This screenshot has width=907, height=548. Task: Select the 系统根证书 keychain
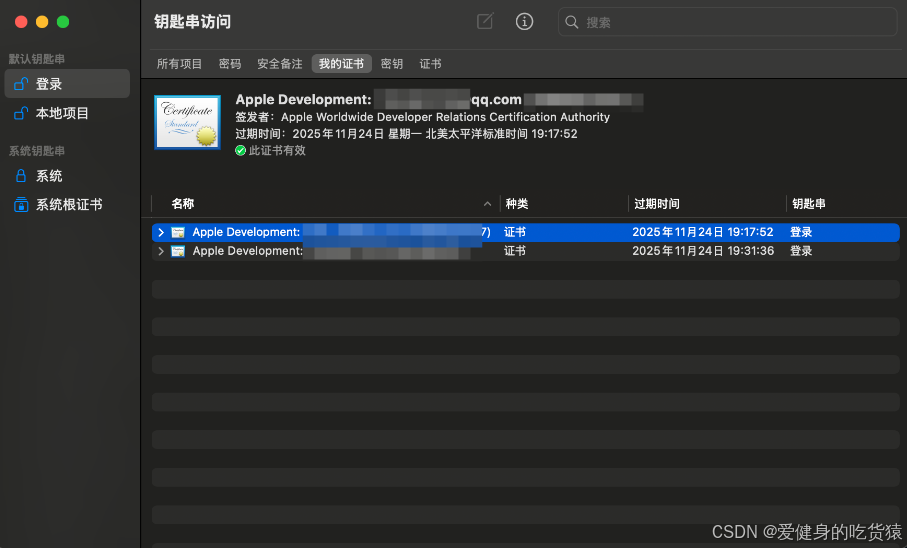point(67,204)
